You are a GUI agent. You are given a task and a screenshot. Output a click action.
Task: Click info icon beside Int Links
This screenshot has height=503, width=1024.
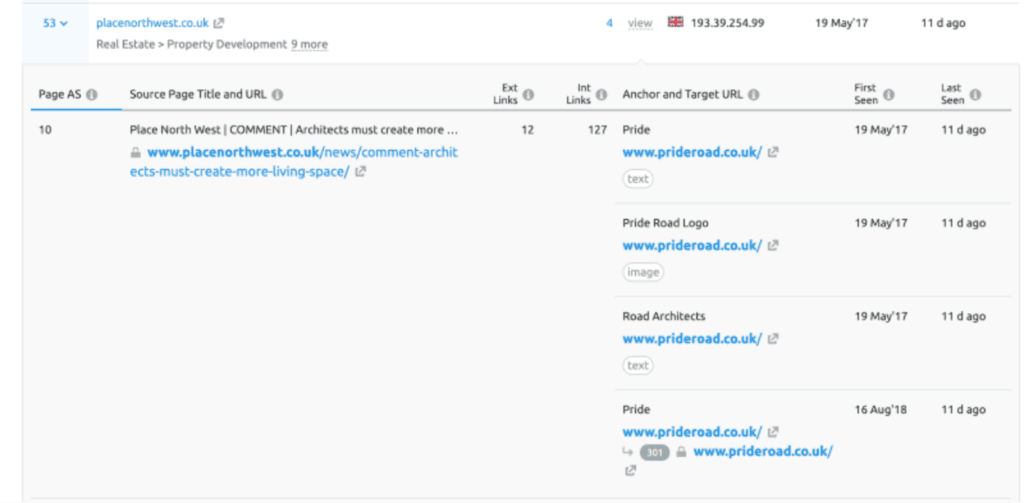pyautogui.click(x=601, y=95)
